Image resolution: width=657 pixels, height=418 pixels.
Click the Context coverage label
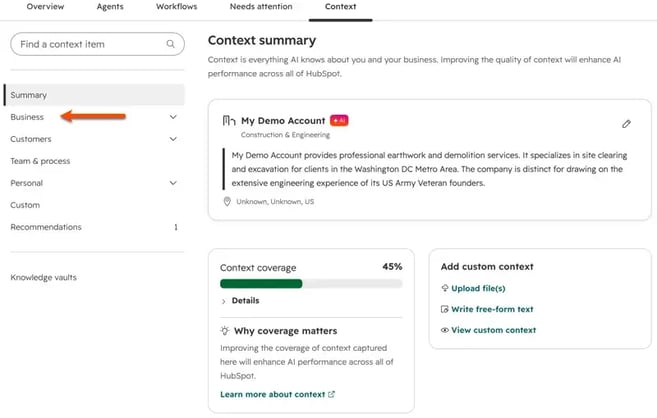pos(258,268)
